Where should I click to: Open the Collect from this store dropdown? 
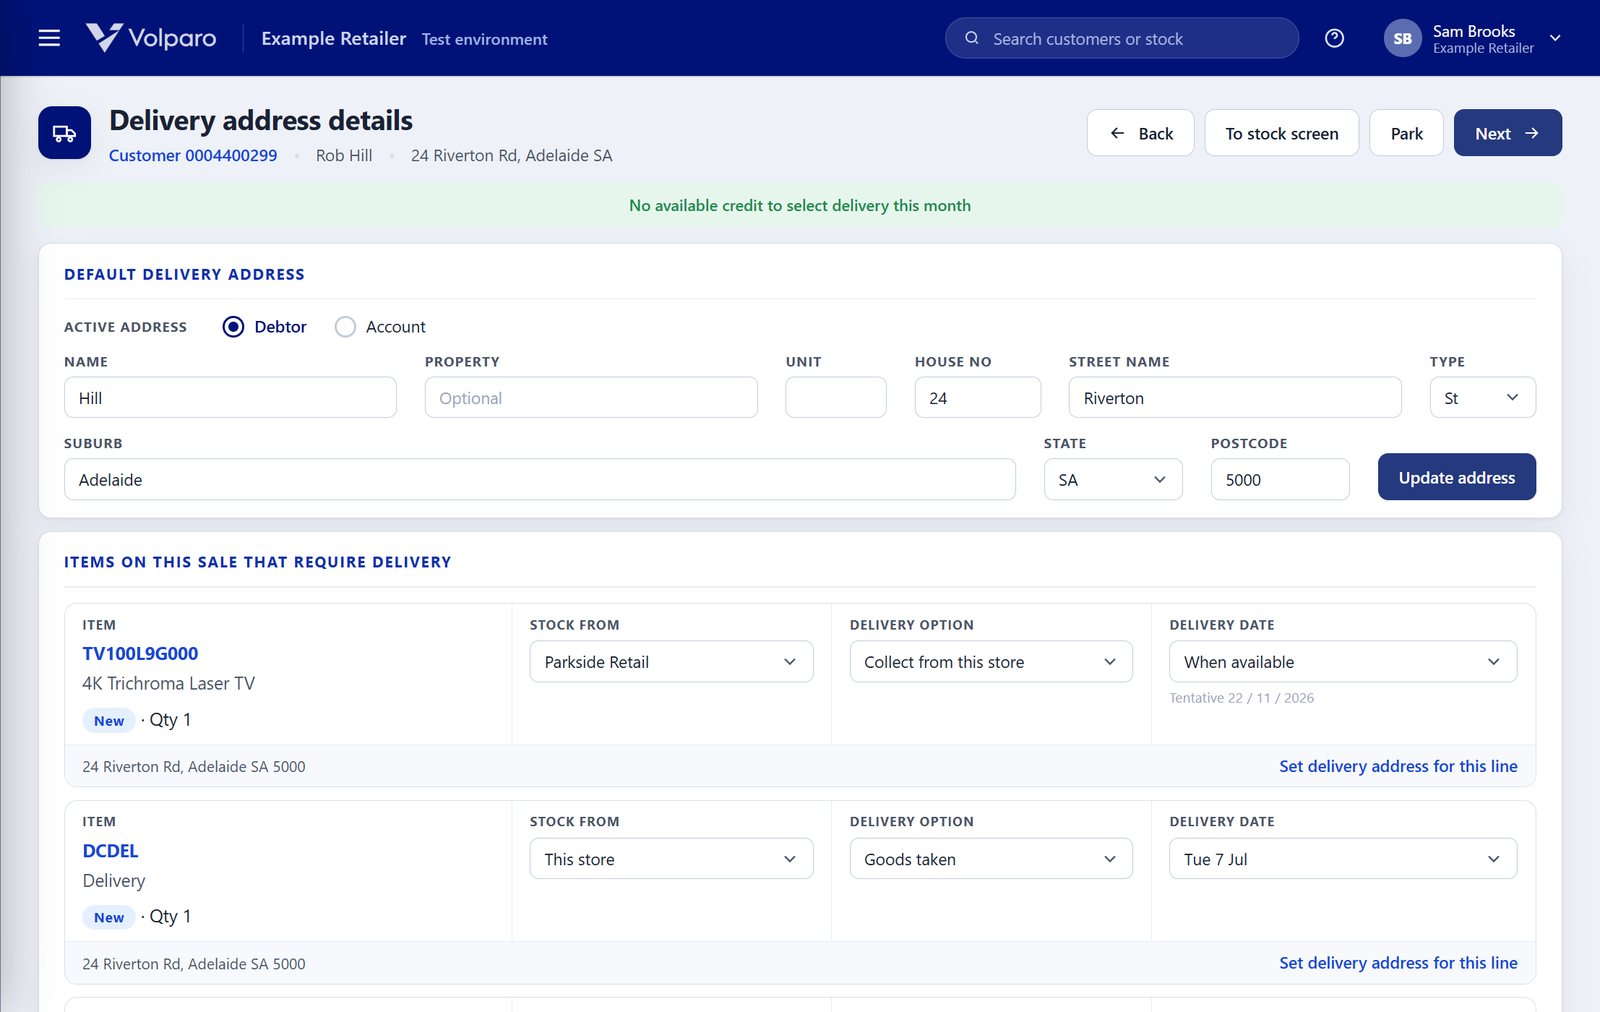point(991,662)
